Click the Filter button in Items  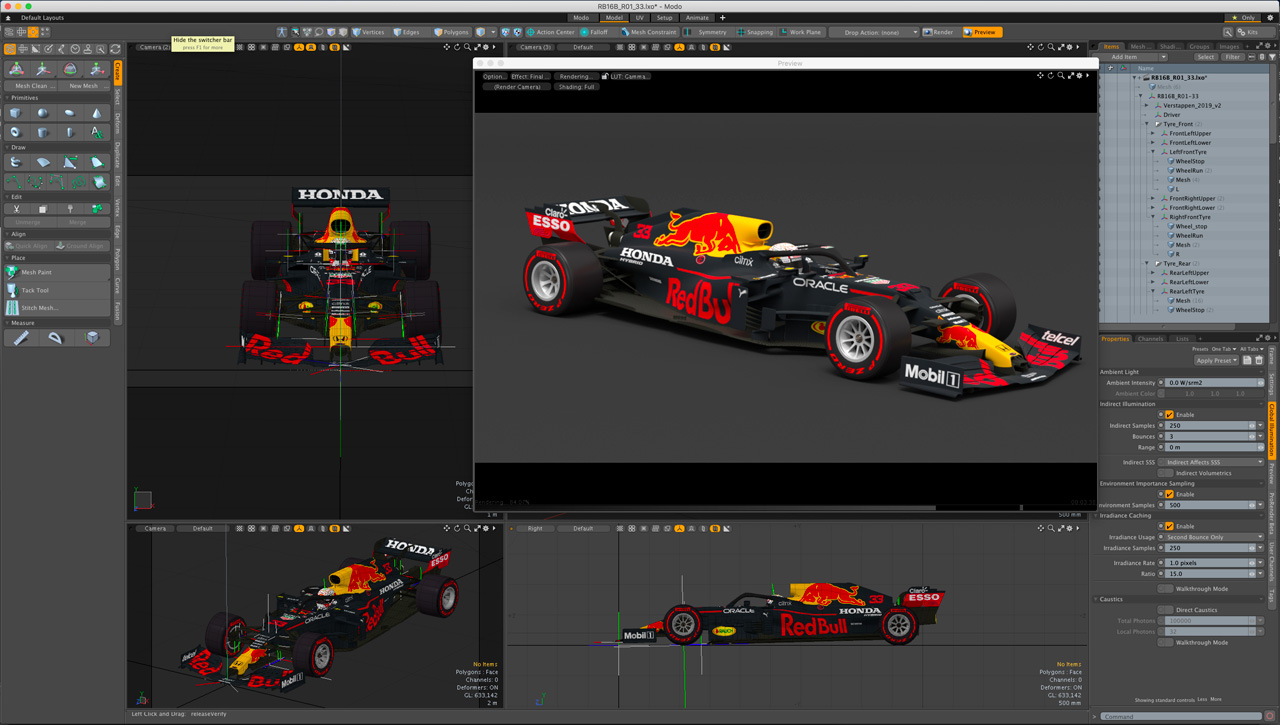1232,57
